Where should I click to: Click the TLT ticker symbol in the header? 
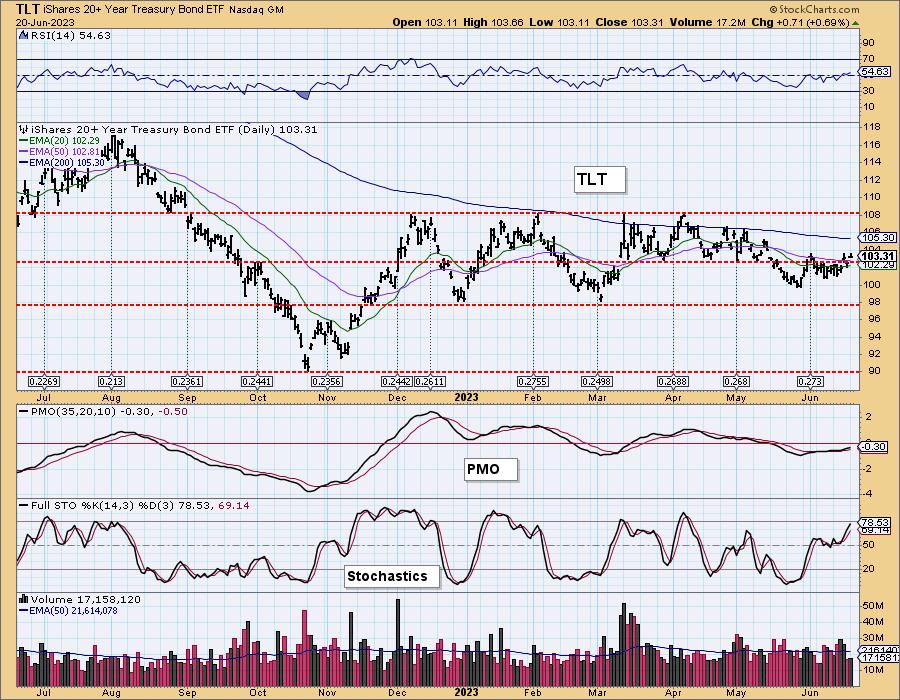[x=28, y=9]
